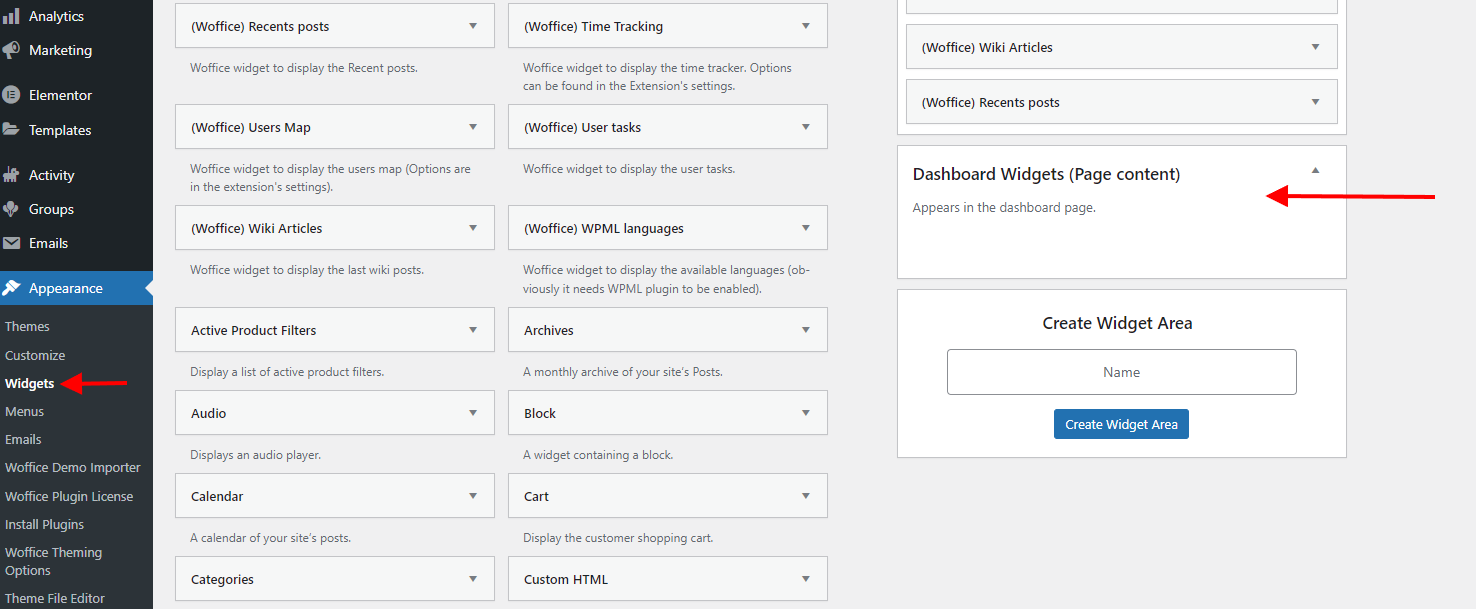Click the Create Widget Area button
Image resolution: width=1476 pixels, height=609 pixels.
(x=1121, y=424)
